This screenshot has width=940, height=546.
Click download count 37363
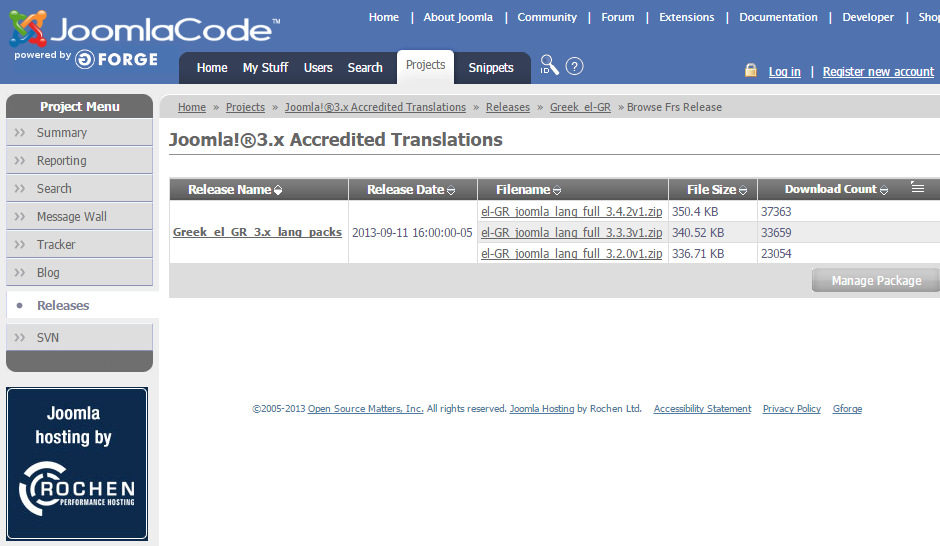pos(776,212)
